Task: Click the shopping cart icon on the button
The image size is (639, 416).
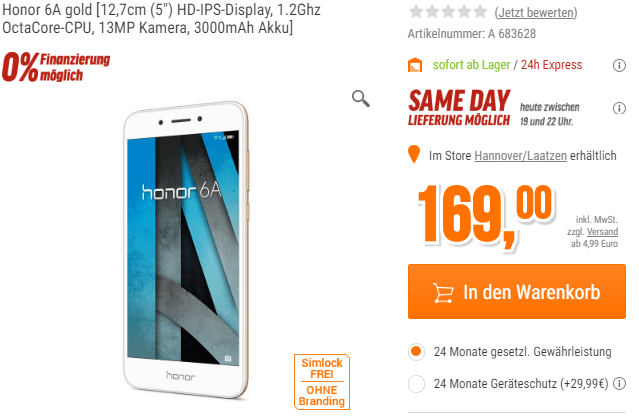Action: click(443, 293)
